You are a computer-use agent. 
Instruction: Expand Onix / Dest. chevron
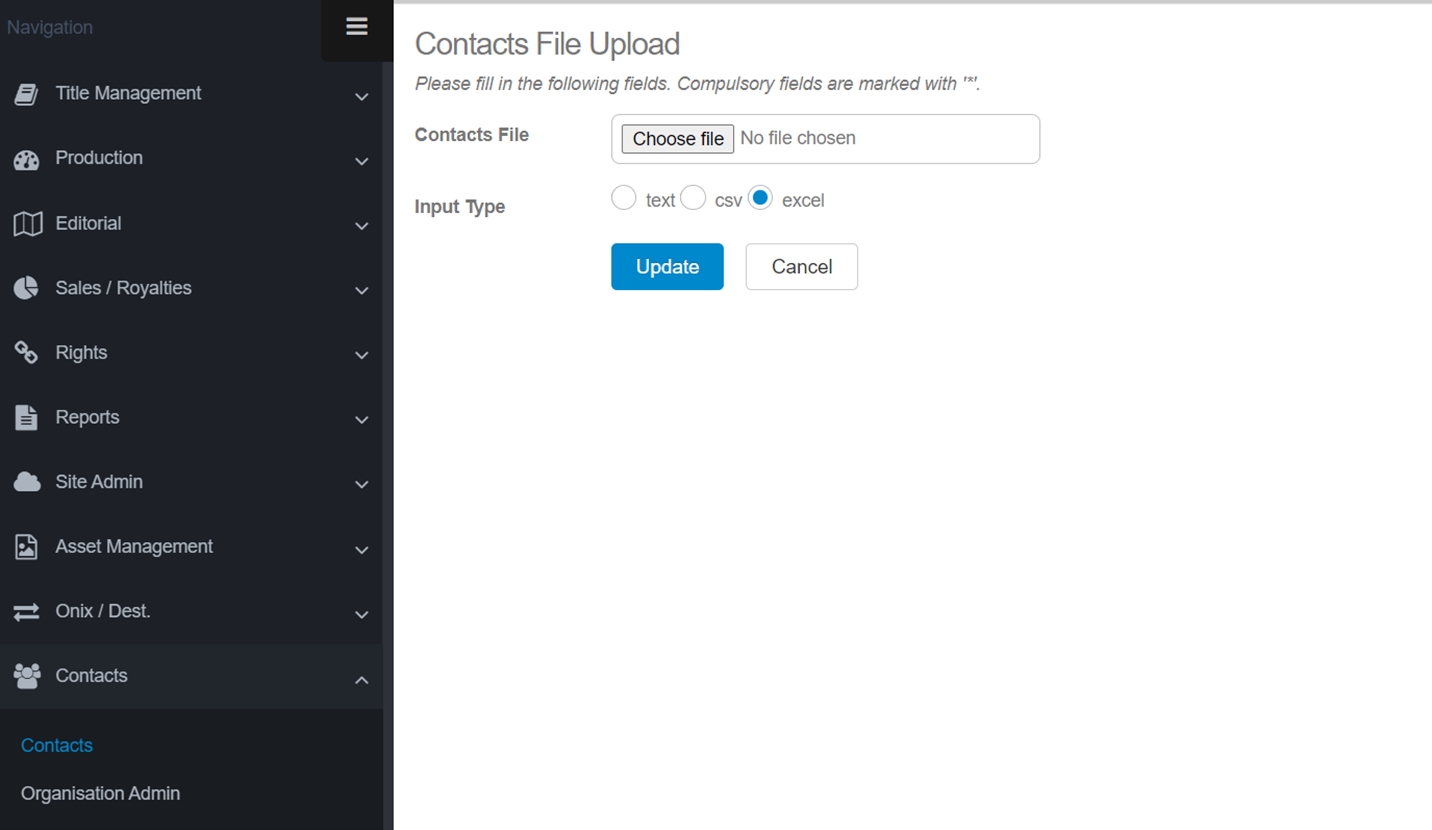pyautogui.click(x=362, y=615)
